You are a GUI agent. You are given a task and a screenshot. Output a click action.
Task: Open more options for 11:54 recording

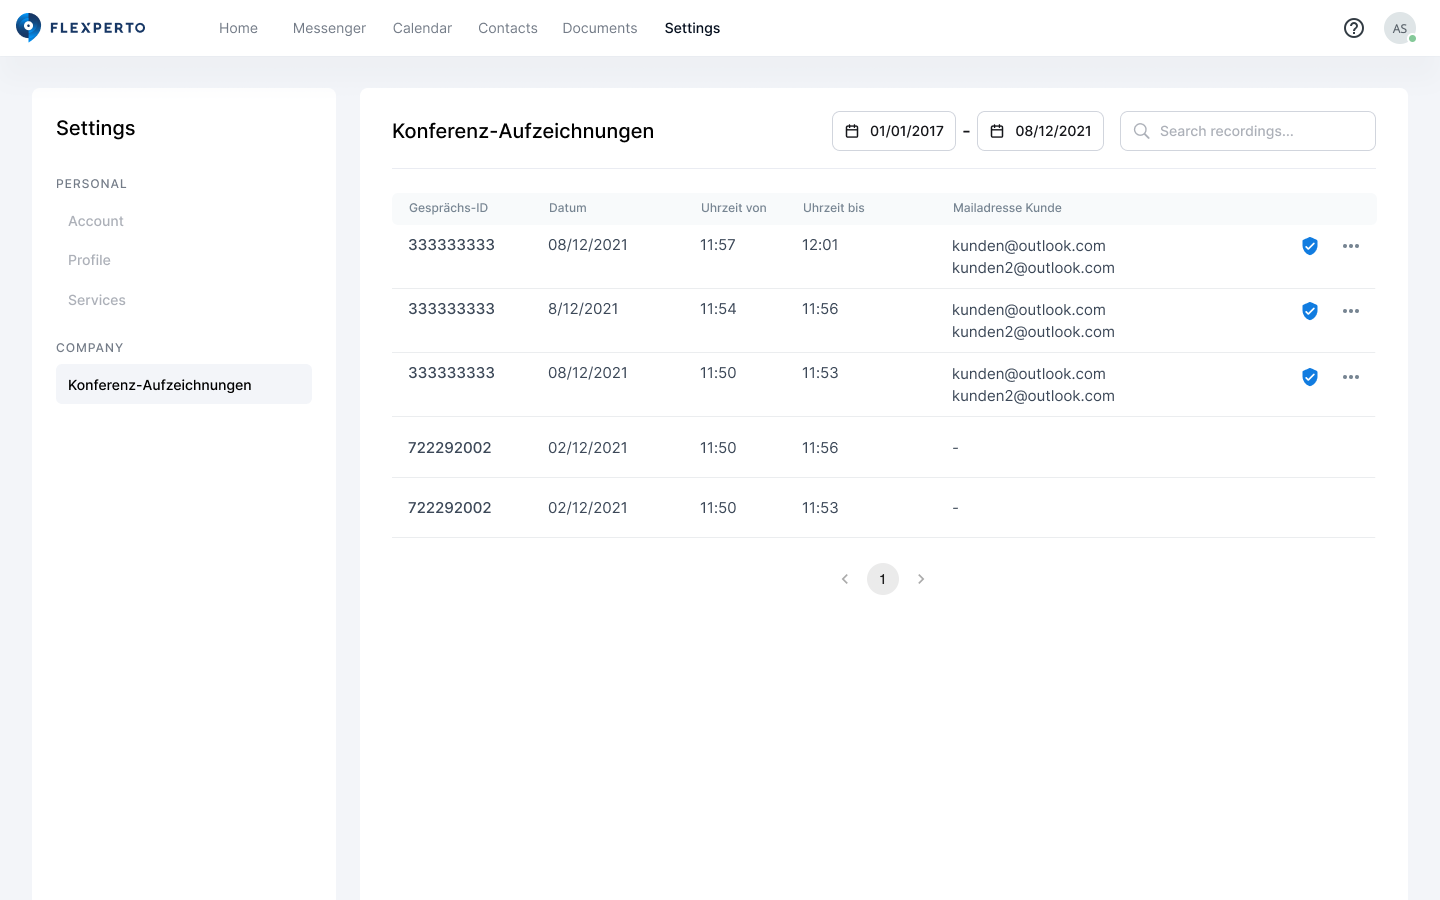1350,311
